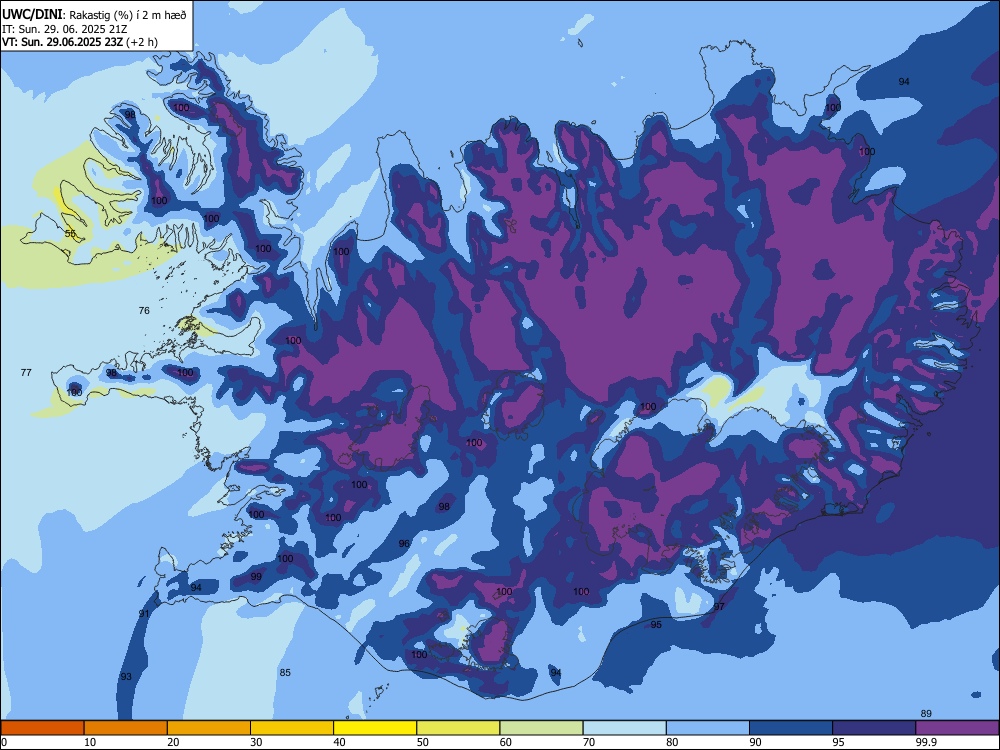The width and height of the screenshot is (1000, 750).
Task: Click the '96' value on the map
Action: tap(404, 543)
